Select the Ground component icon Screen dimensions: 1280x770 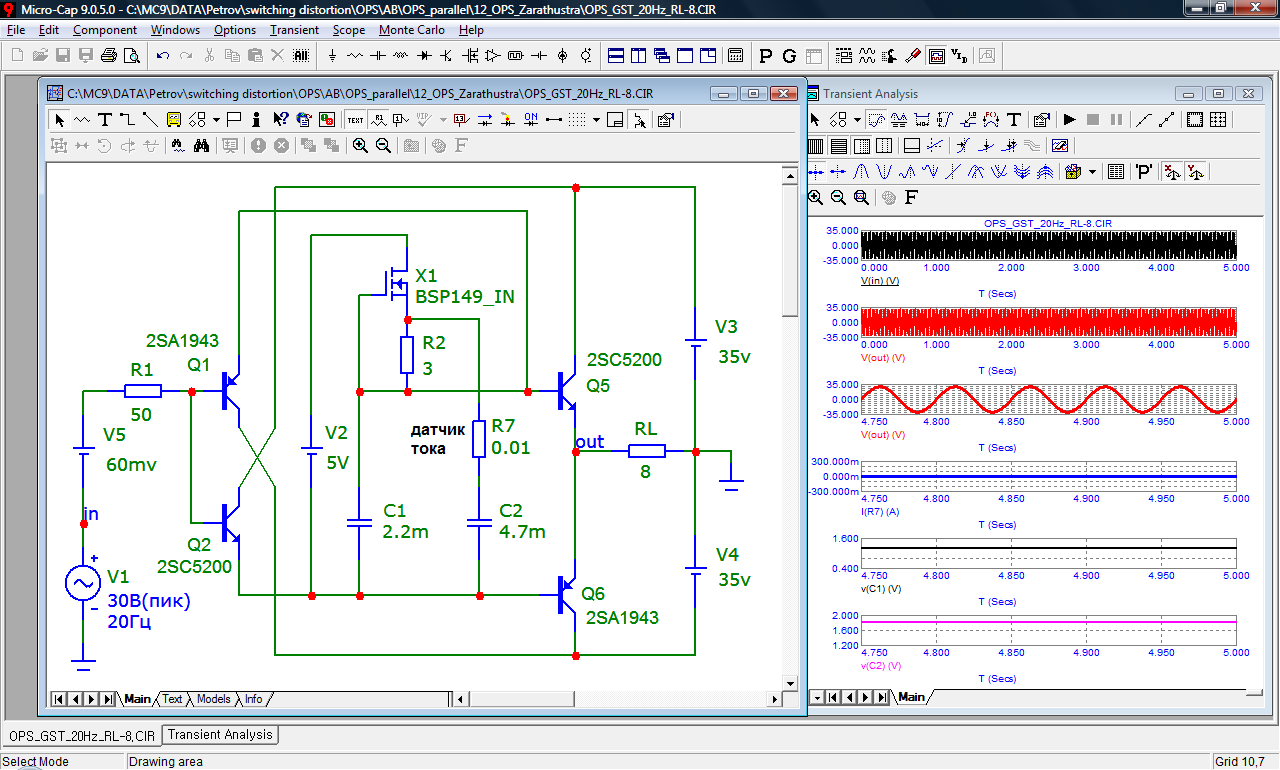[x=332, y=55]
